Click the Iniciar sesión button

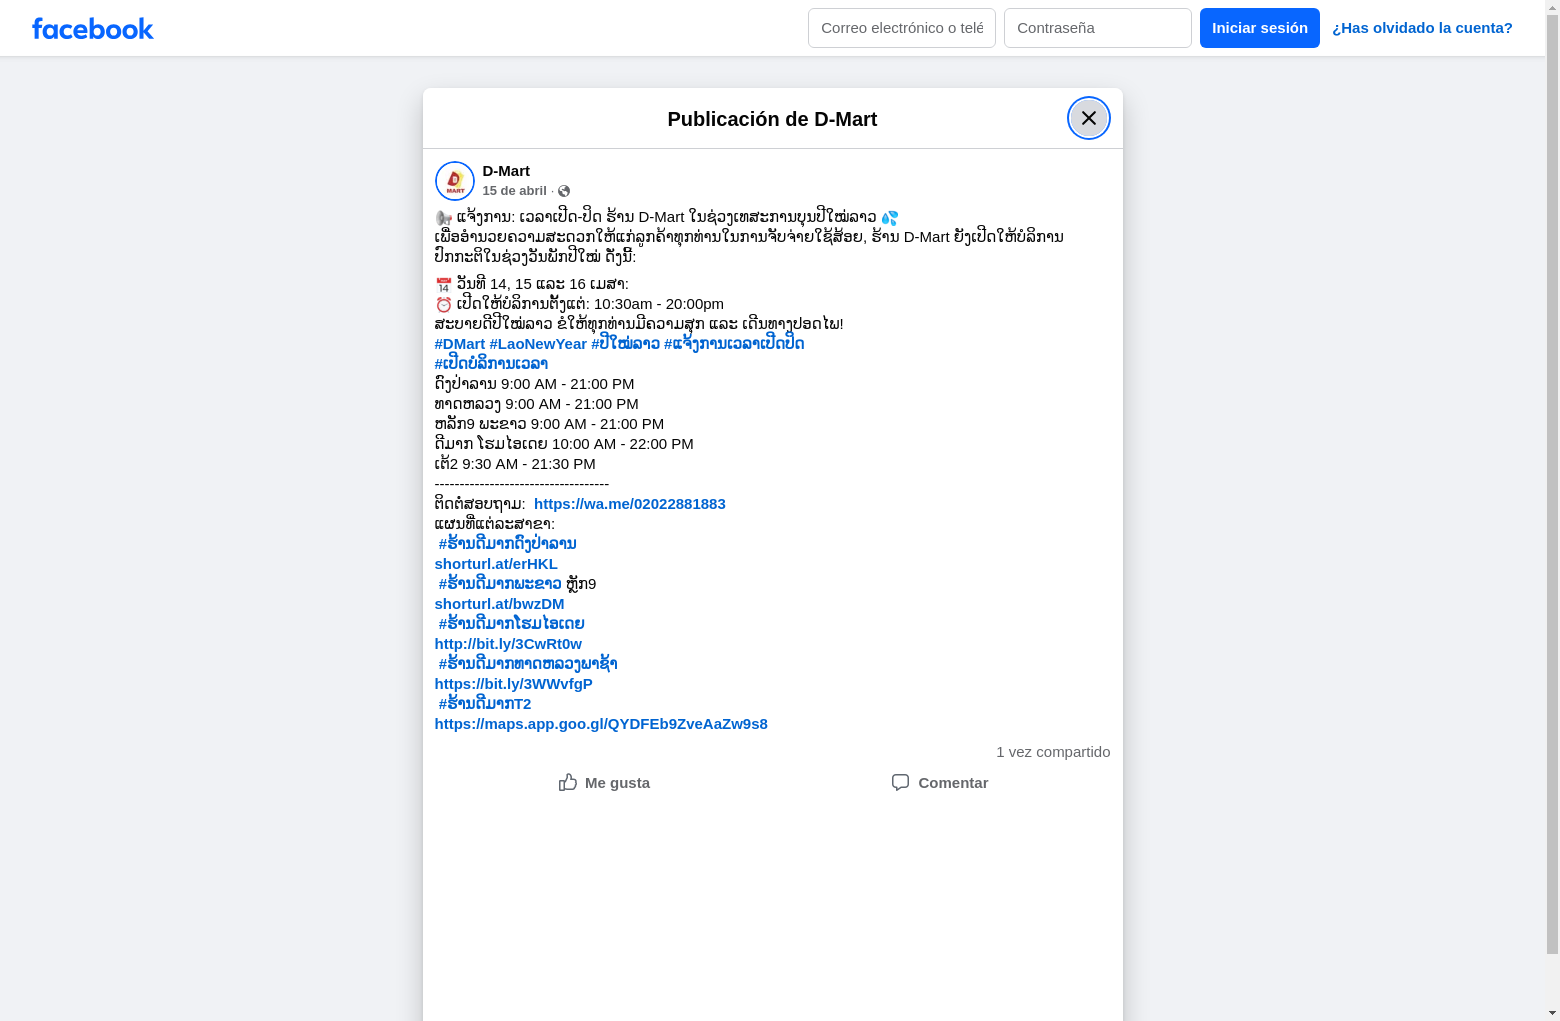pos(1260,28)
